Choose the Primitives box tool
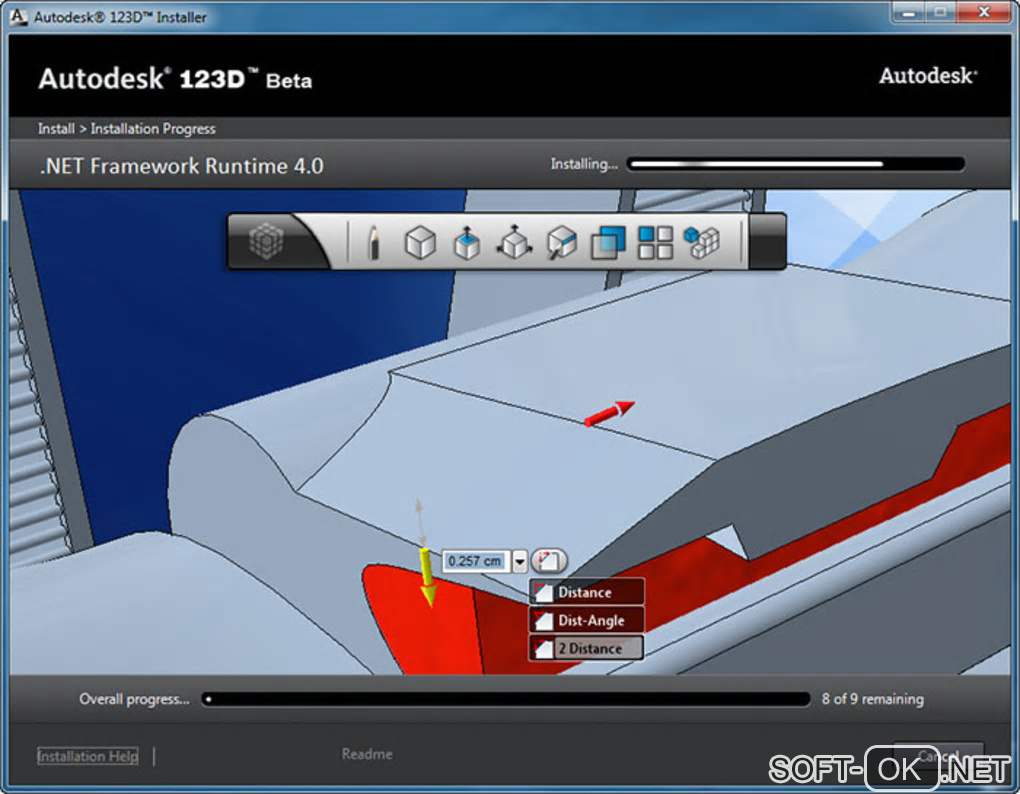Screen dimensions: 1020x794 coord(420,243)
